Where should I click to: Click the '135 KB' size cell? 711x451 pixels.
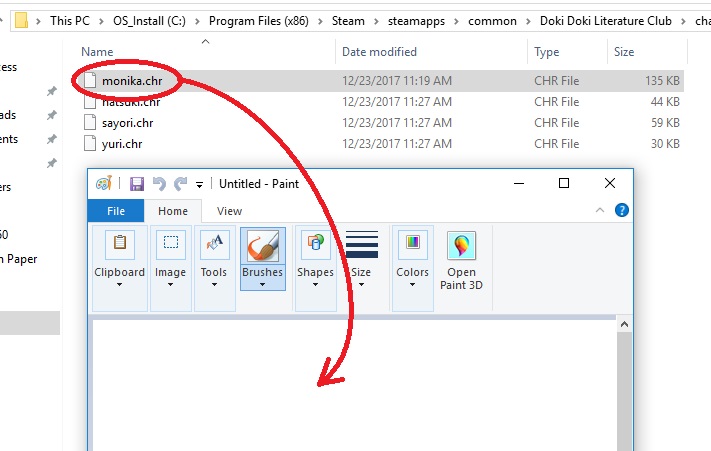[x=662, y=81]
